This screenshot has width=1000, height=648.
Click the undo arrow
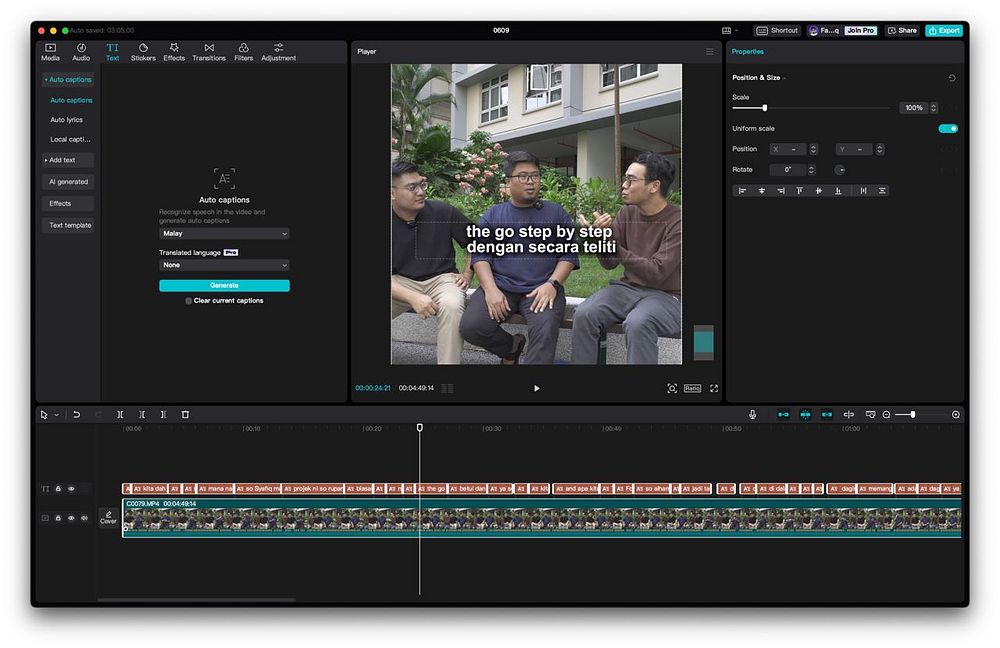pyautogui.click(x=77, y=414)
